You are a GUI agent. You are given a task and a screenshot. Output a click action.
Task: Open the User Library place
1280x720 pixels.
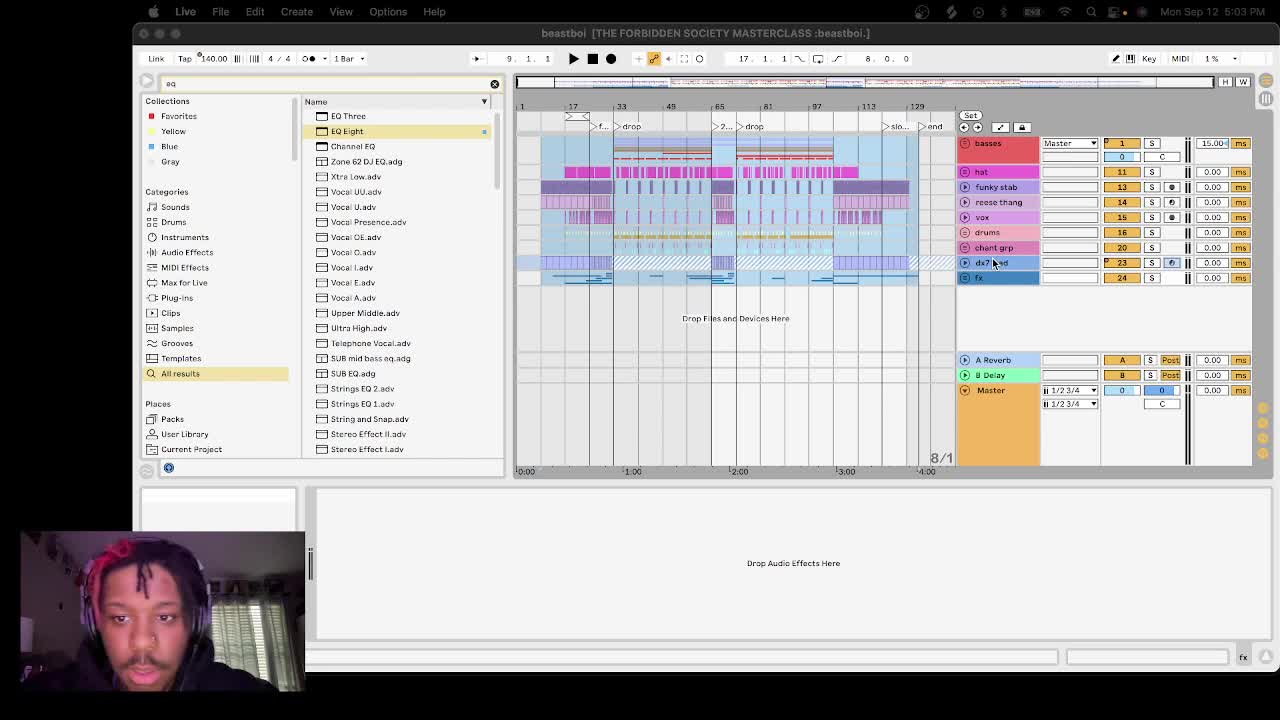tap(185, 434)
